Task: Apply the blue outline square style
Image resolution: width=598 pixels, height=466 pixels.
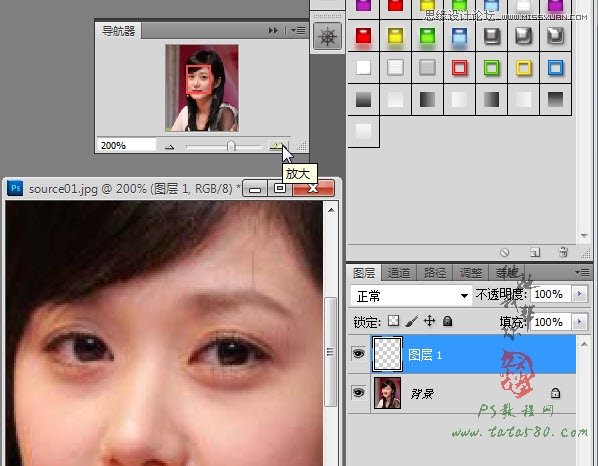Action: (556, 68)
